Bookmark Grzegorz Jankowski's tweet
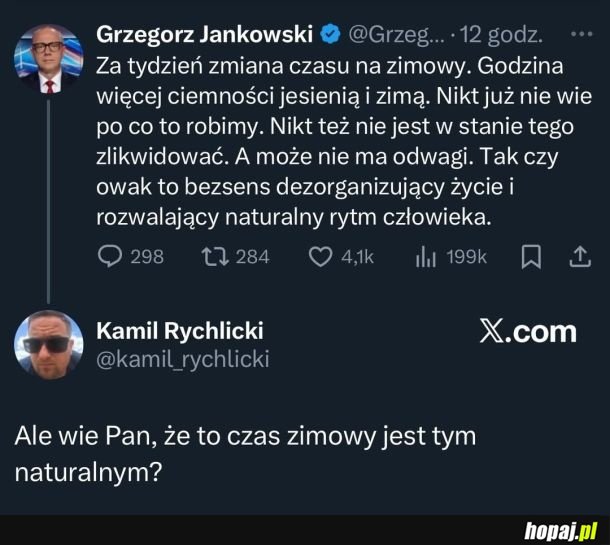 point(531,257)
